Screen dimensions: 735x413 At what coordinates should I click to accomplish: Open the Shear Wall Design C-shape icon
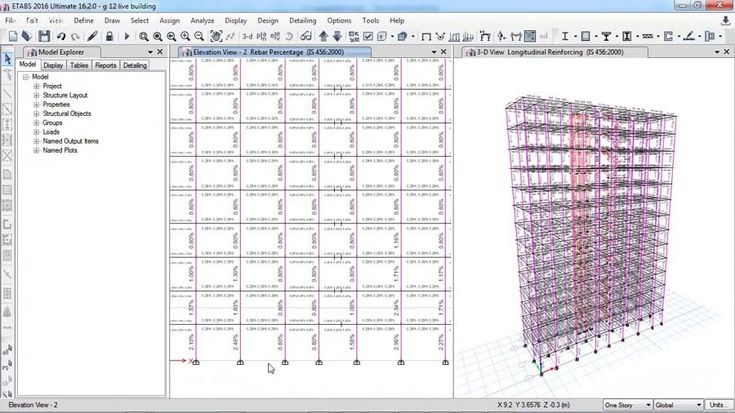668,36
